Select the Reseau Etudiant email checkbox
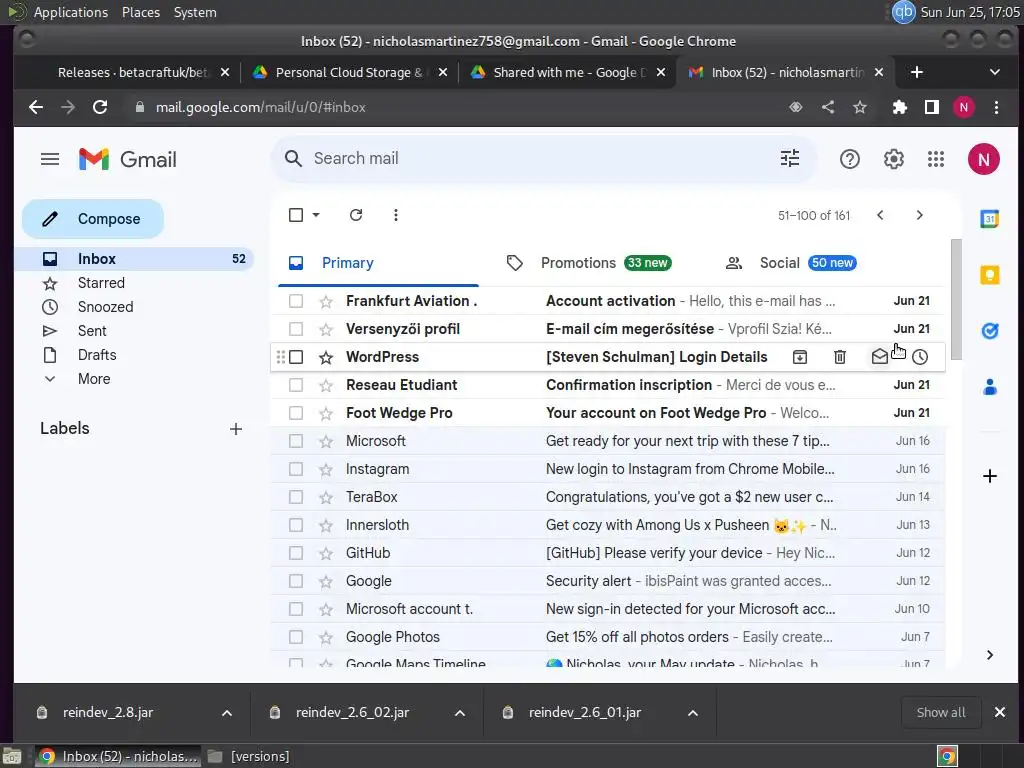The image size is (1024, 768). tap(296, 385)
